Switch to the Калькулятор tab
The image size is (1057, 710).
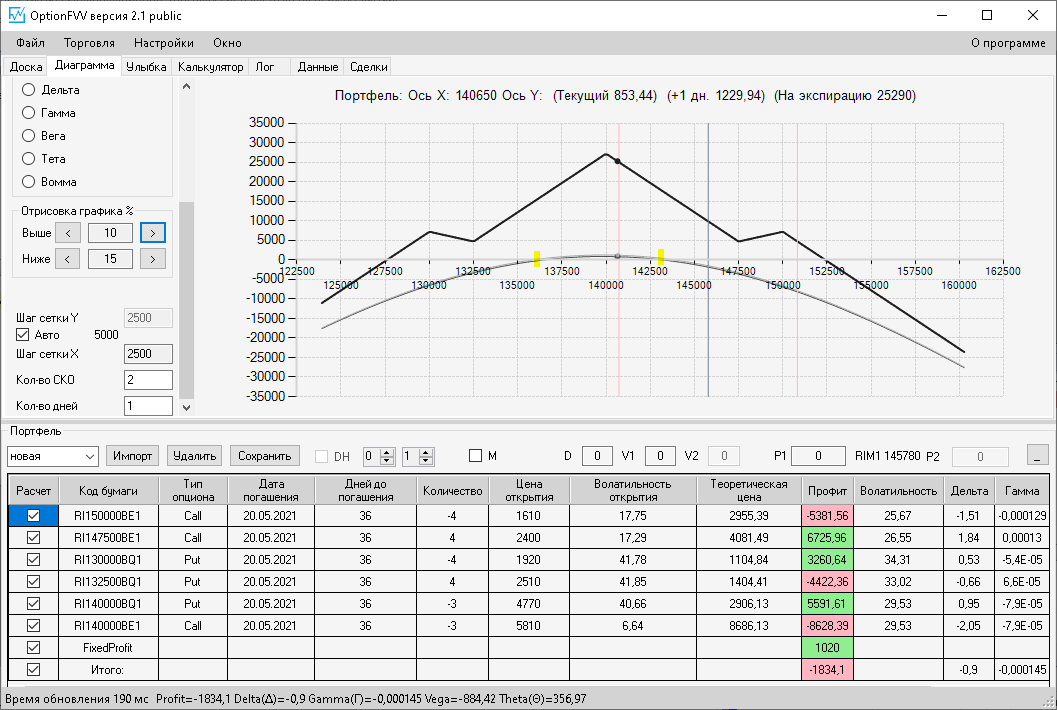(210, 67)
